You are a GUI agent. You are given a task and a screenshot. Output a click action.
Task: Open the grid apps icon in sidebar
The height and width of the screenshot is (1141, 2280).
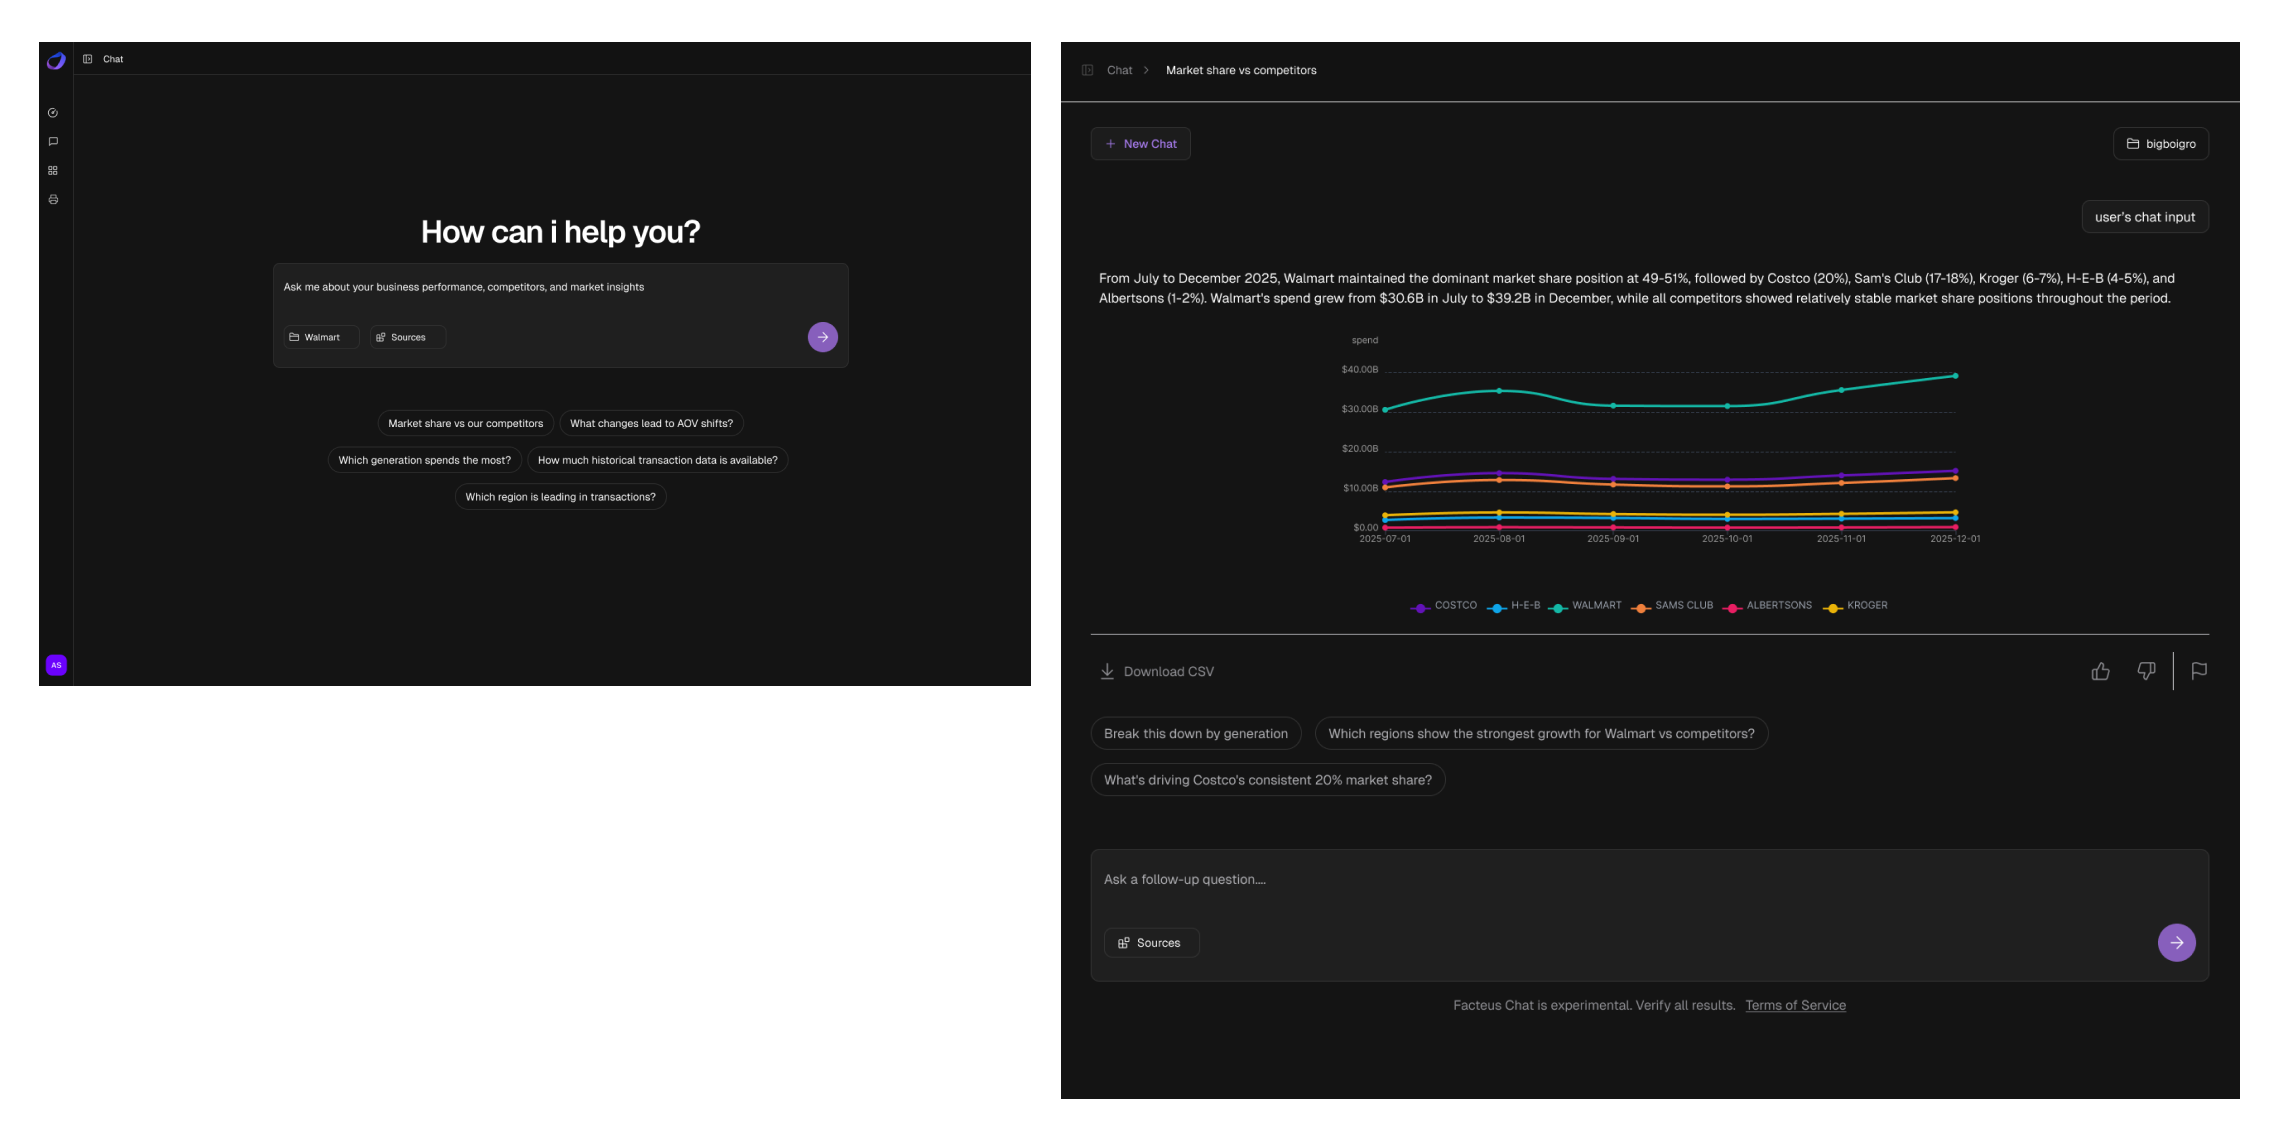pos(53,171)
